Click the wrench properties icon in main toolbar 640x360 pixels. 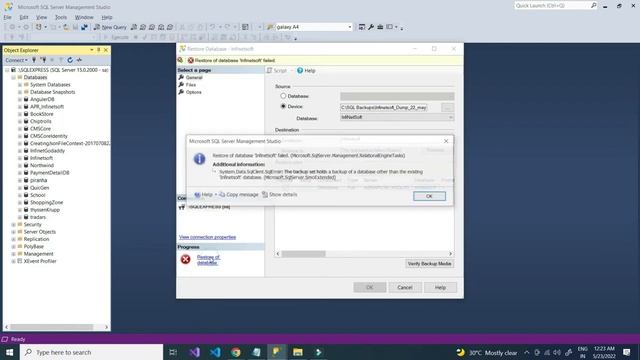(x=371, y=27)
